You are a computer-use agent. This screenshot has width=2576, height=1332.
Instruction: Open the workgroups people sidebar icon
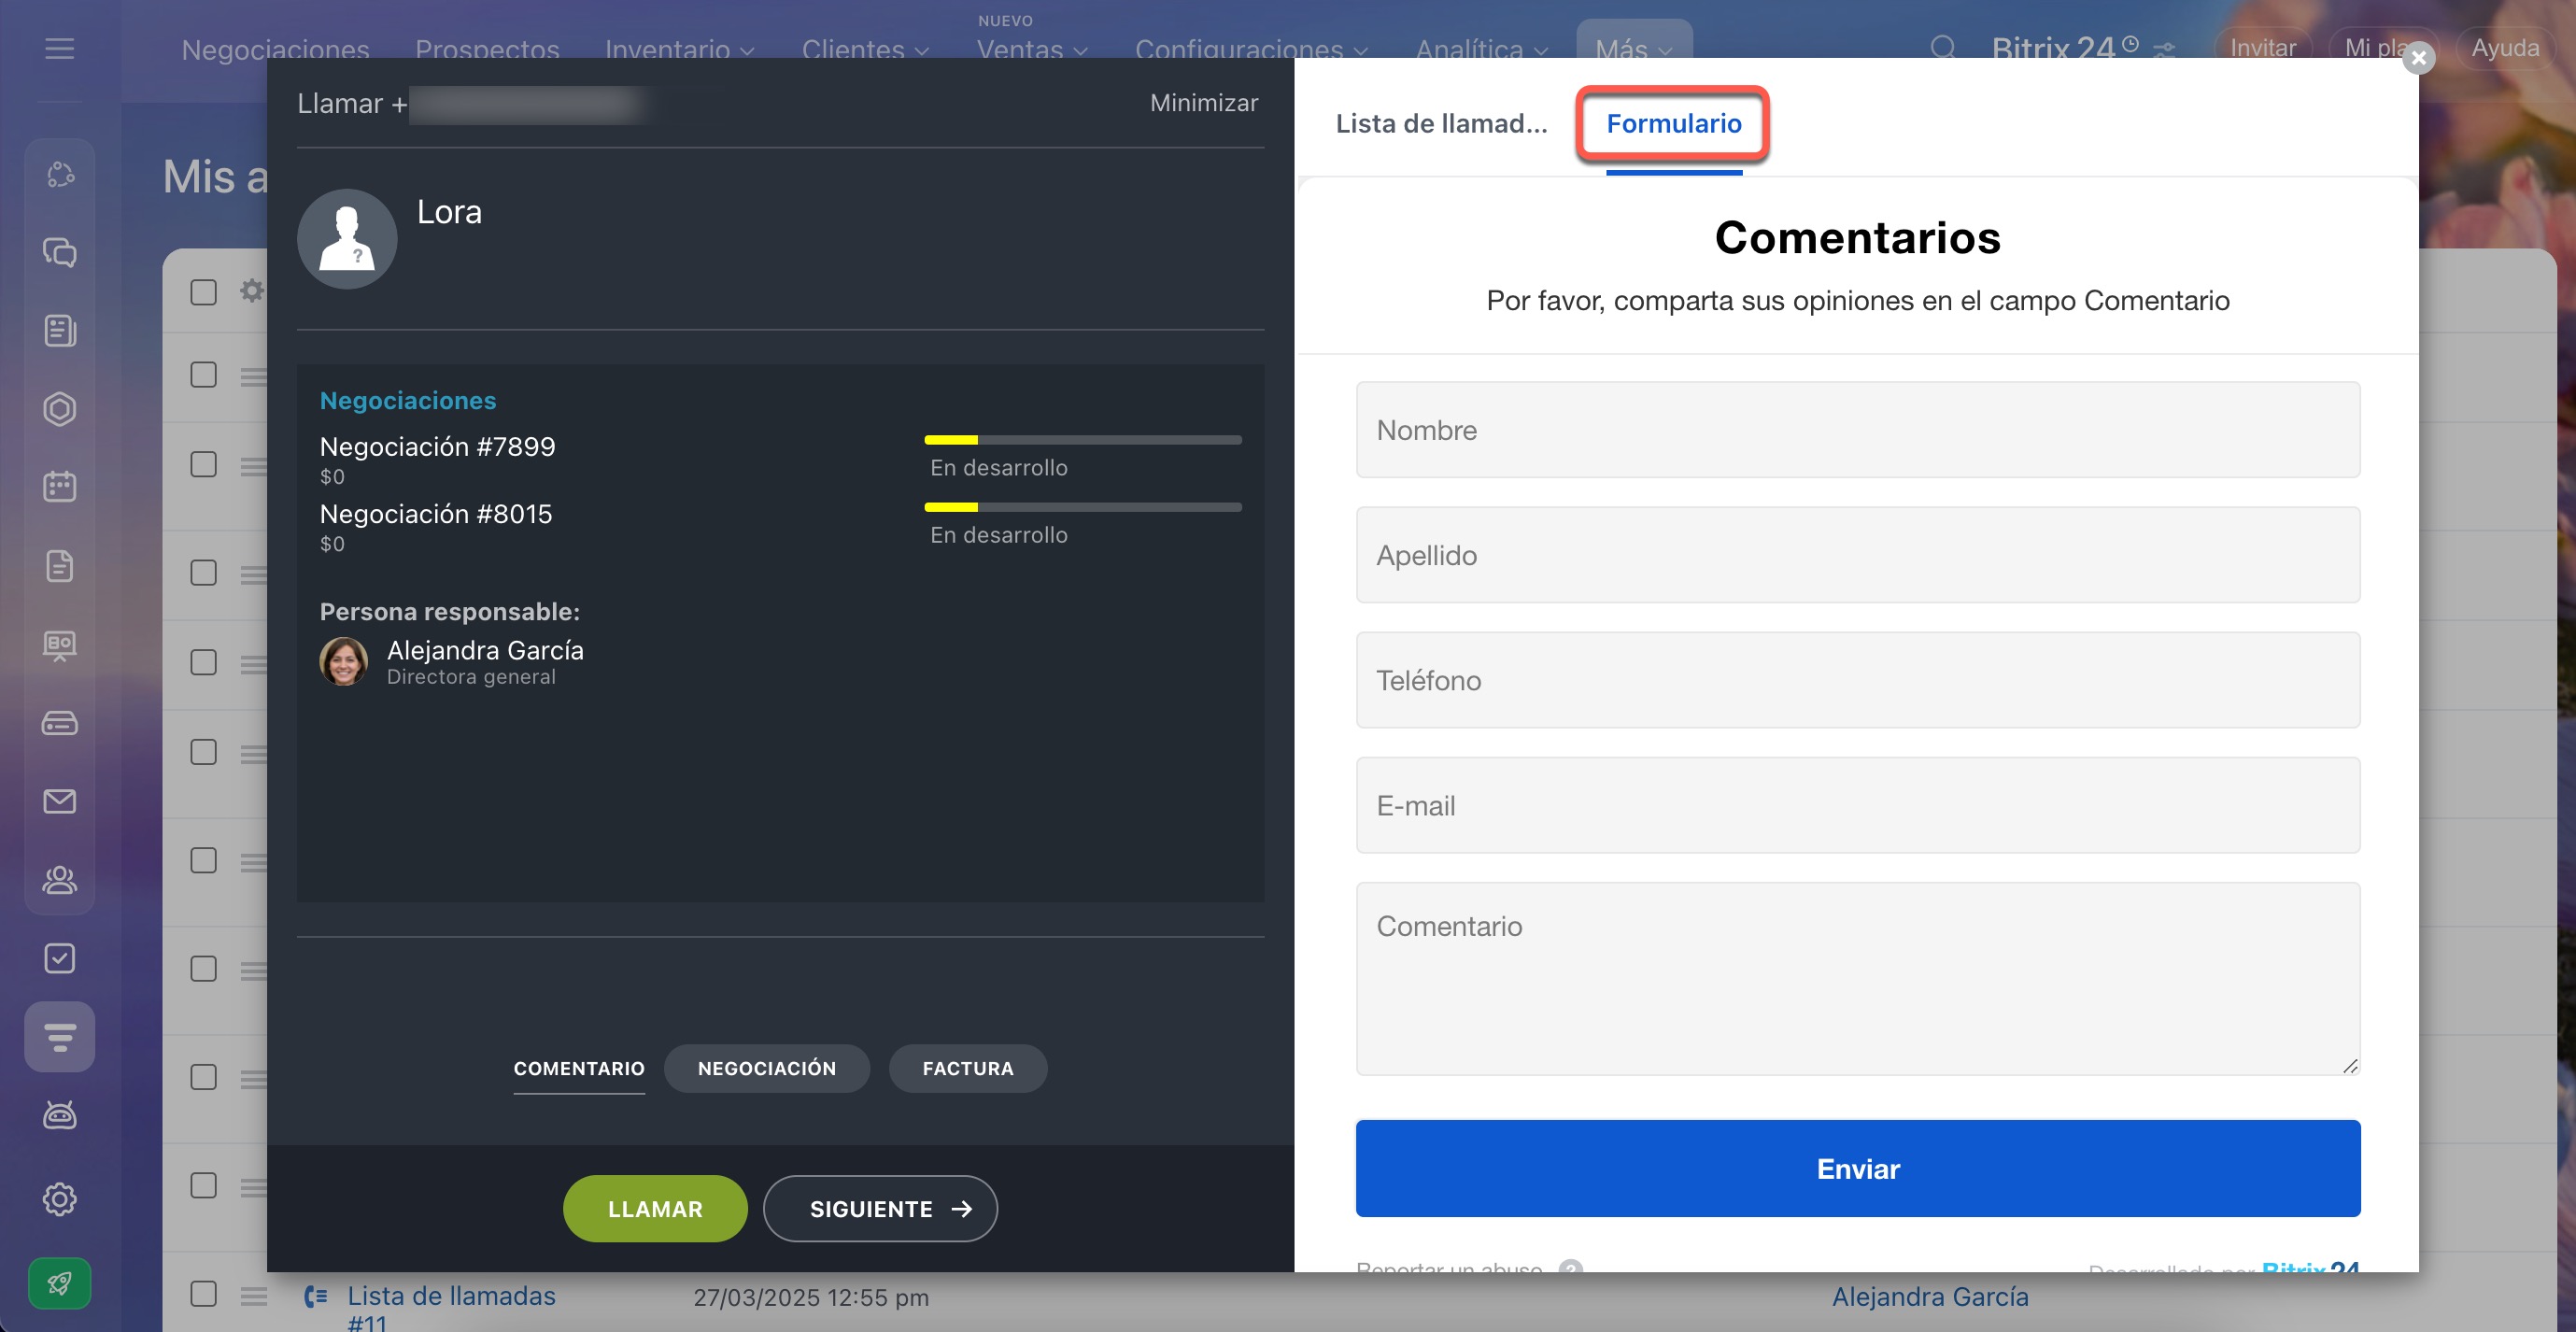click(x=60, y=880)
